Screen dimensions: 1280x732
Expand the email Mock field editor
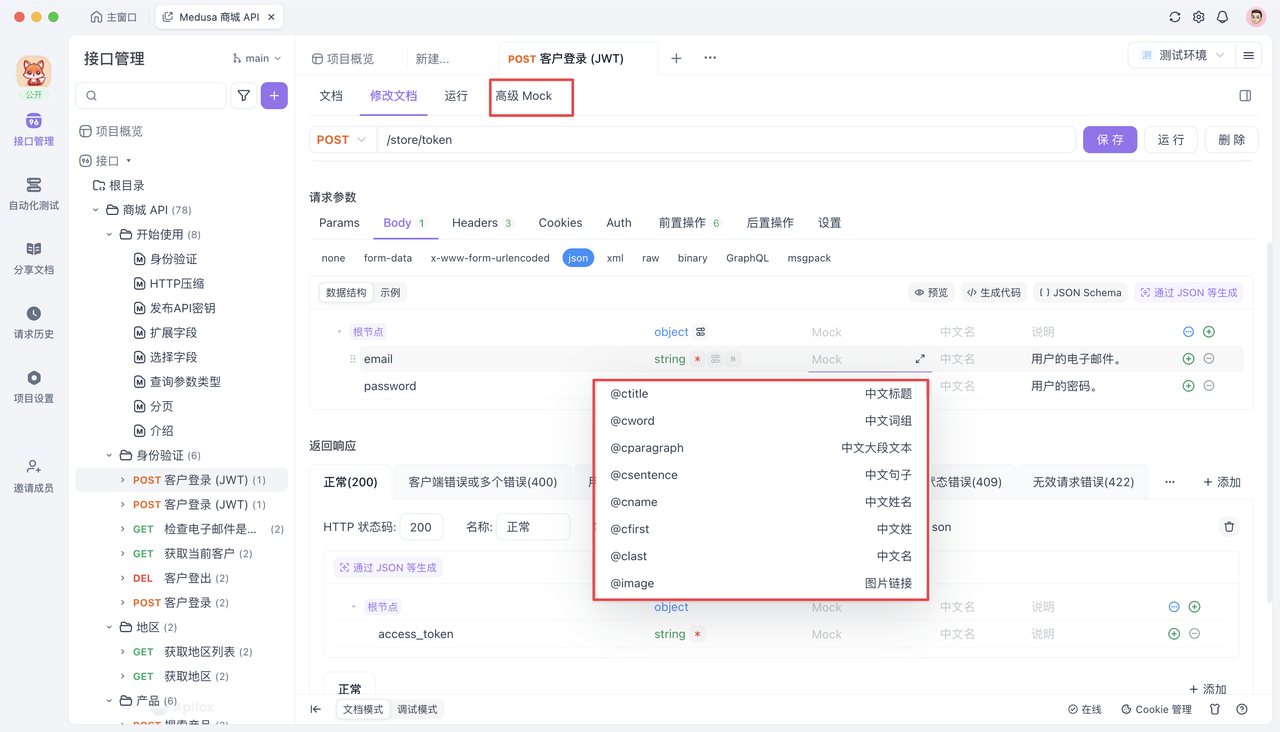coord(920,359)
